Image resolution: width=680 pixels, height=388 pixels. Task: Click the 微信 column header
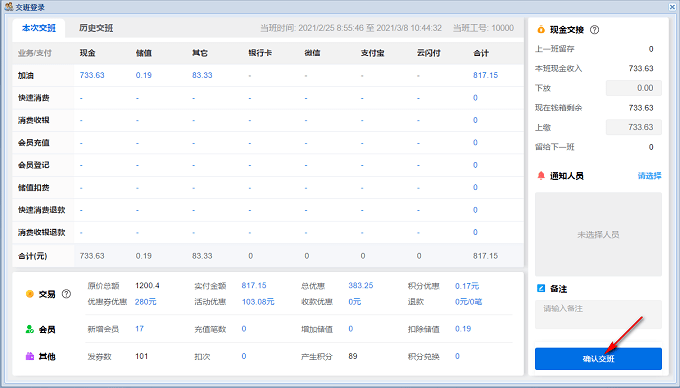tap(312, 53)
